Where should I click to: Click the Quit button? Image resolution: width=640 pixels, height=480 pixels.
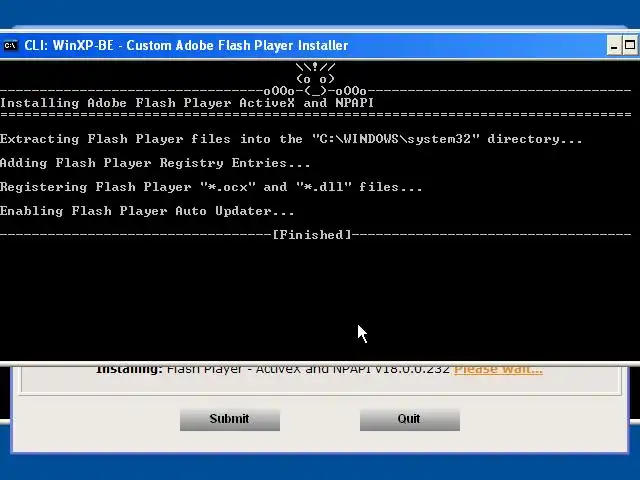pos(410,420)
